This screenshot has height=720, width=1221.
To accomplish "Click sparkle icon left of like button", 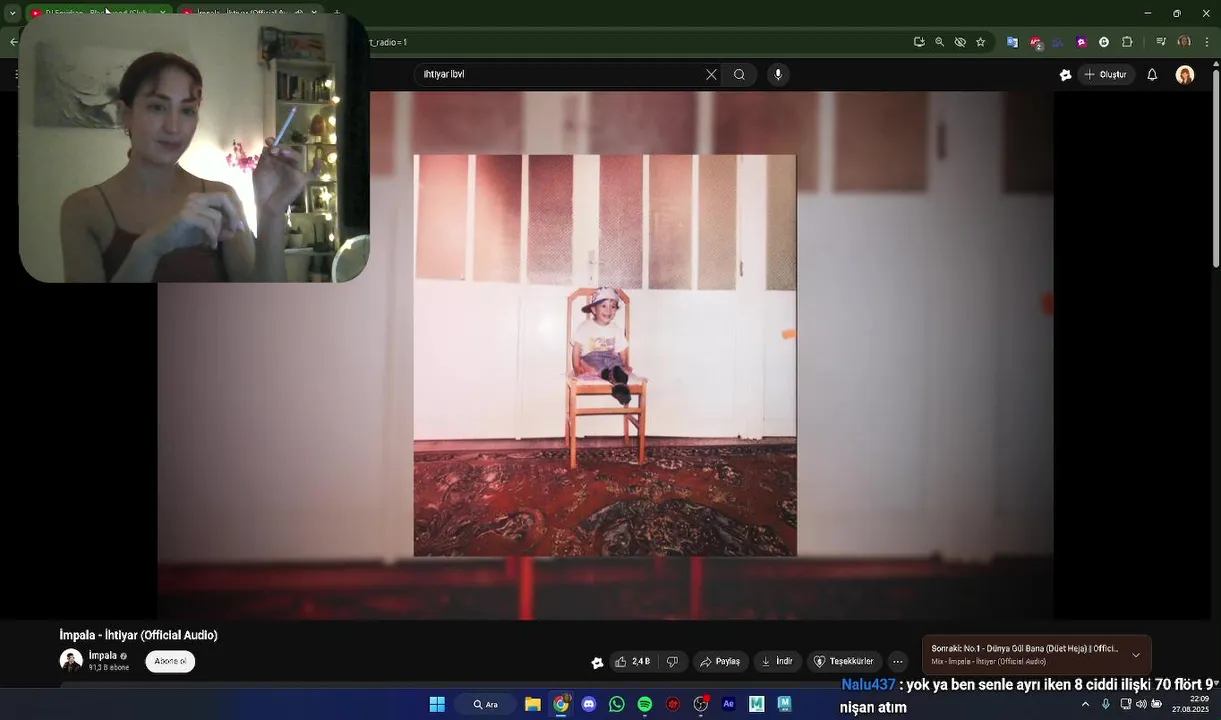I will click(597, 662).
